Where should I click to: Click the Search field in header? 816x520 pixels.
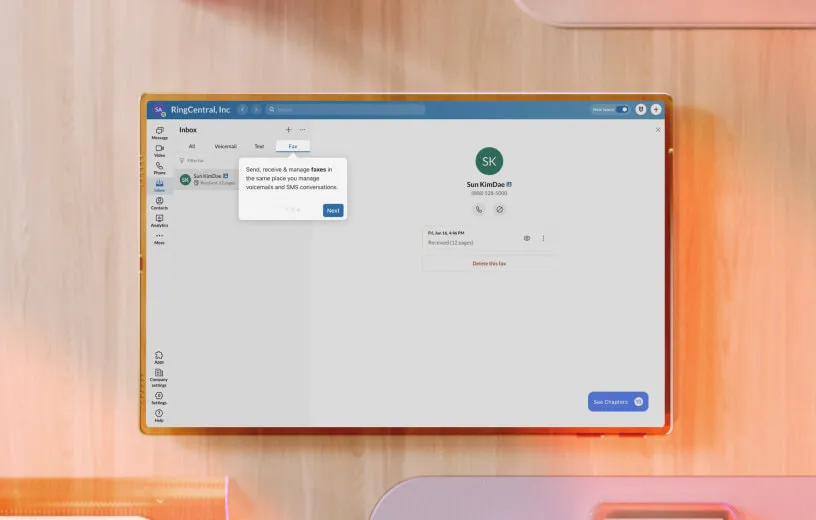click(x=346, y=109)
